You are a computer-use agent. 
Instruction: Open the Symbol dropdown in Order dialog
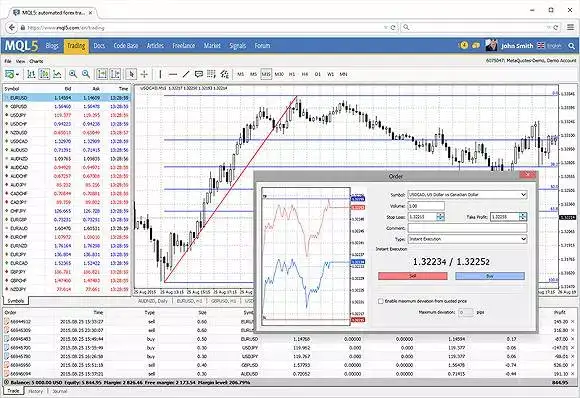[467, 195]
